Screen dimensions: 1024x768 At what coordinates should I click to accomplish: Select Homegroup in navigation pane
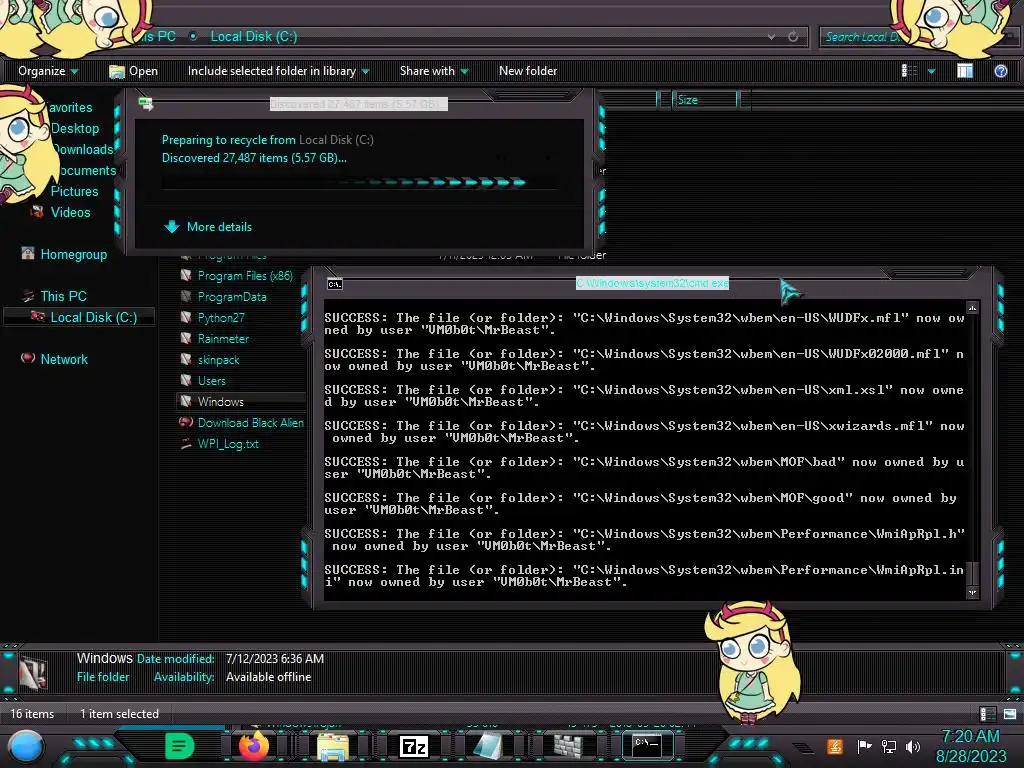tap(74, 254)
